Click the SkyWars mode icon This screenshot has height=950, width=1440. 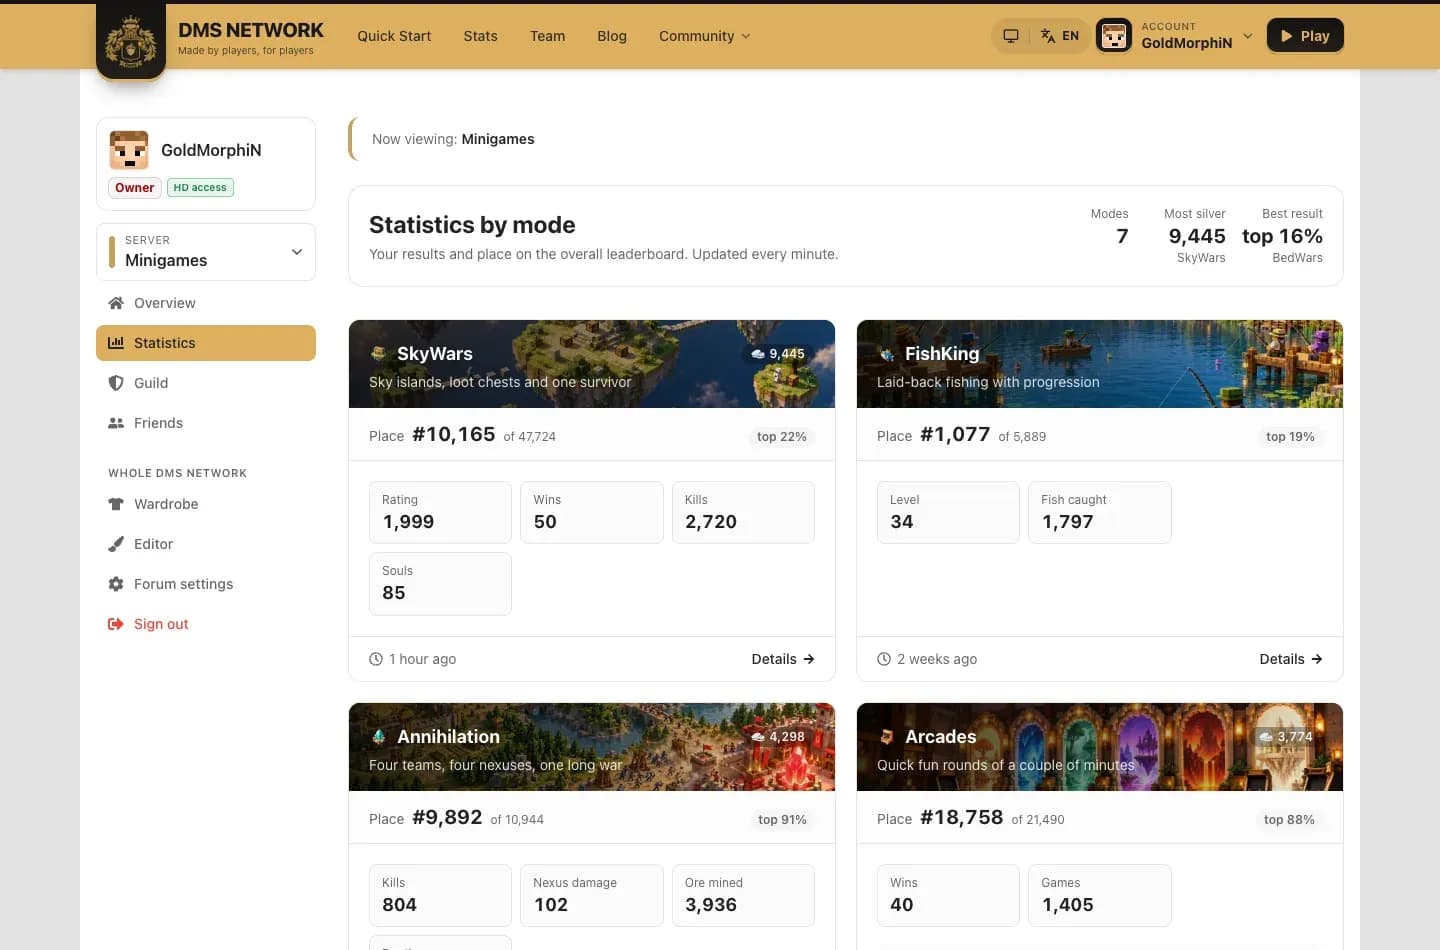click(x=378, y=353)
